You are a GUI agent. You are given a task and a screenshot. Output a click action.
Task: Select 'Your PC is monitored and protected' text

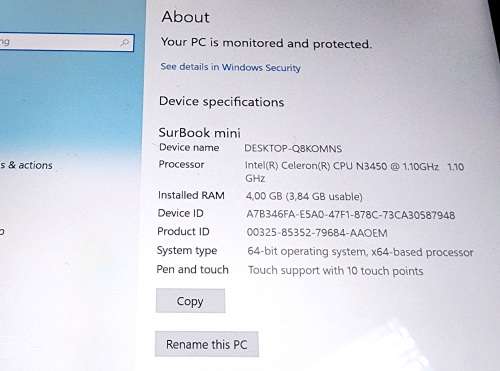coord(266,43)
